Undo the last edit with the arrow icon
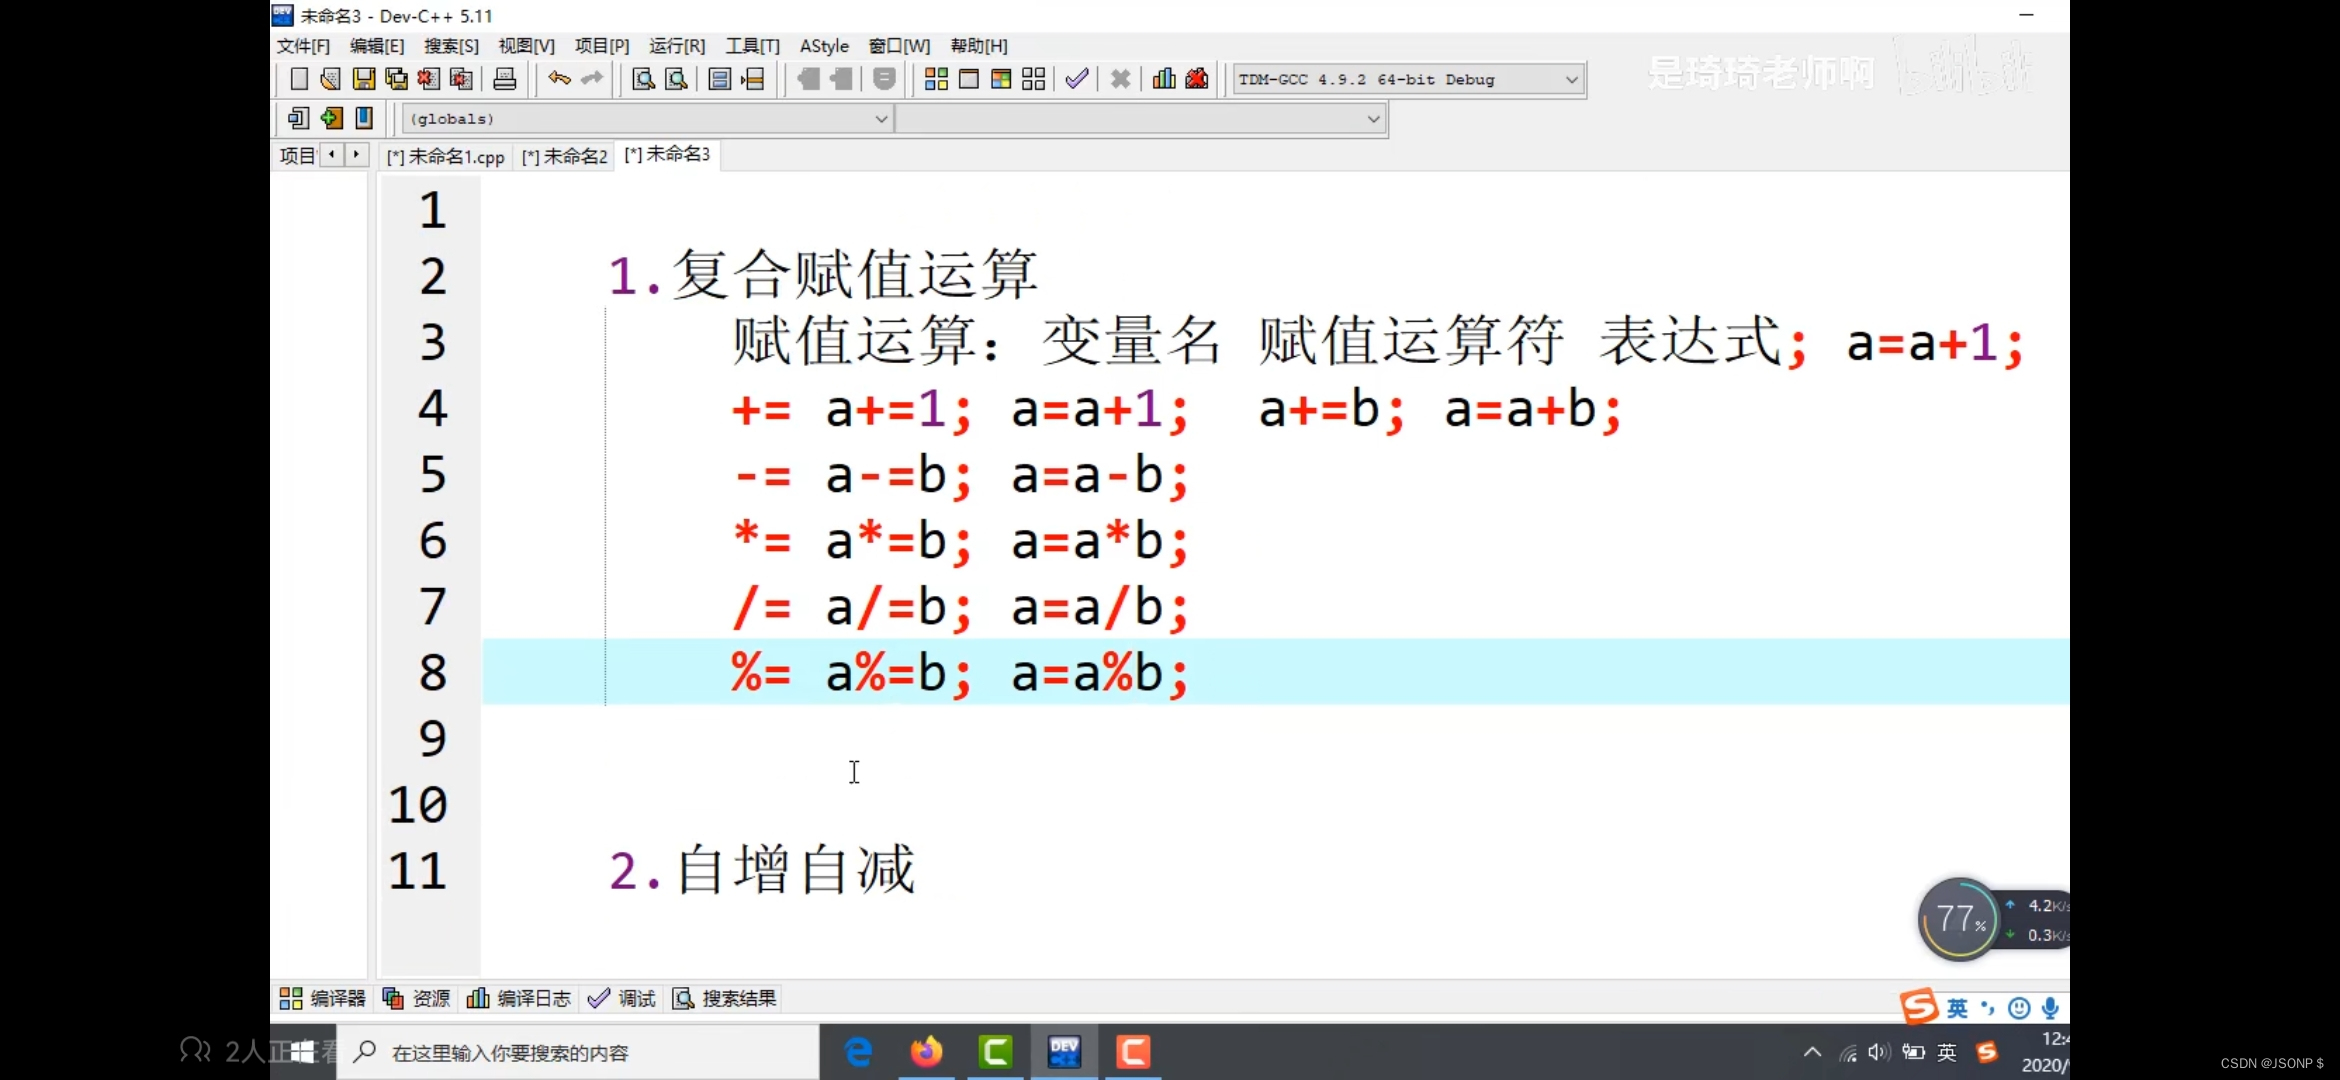2340x1080 pixels. [559, 78]
